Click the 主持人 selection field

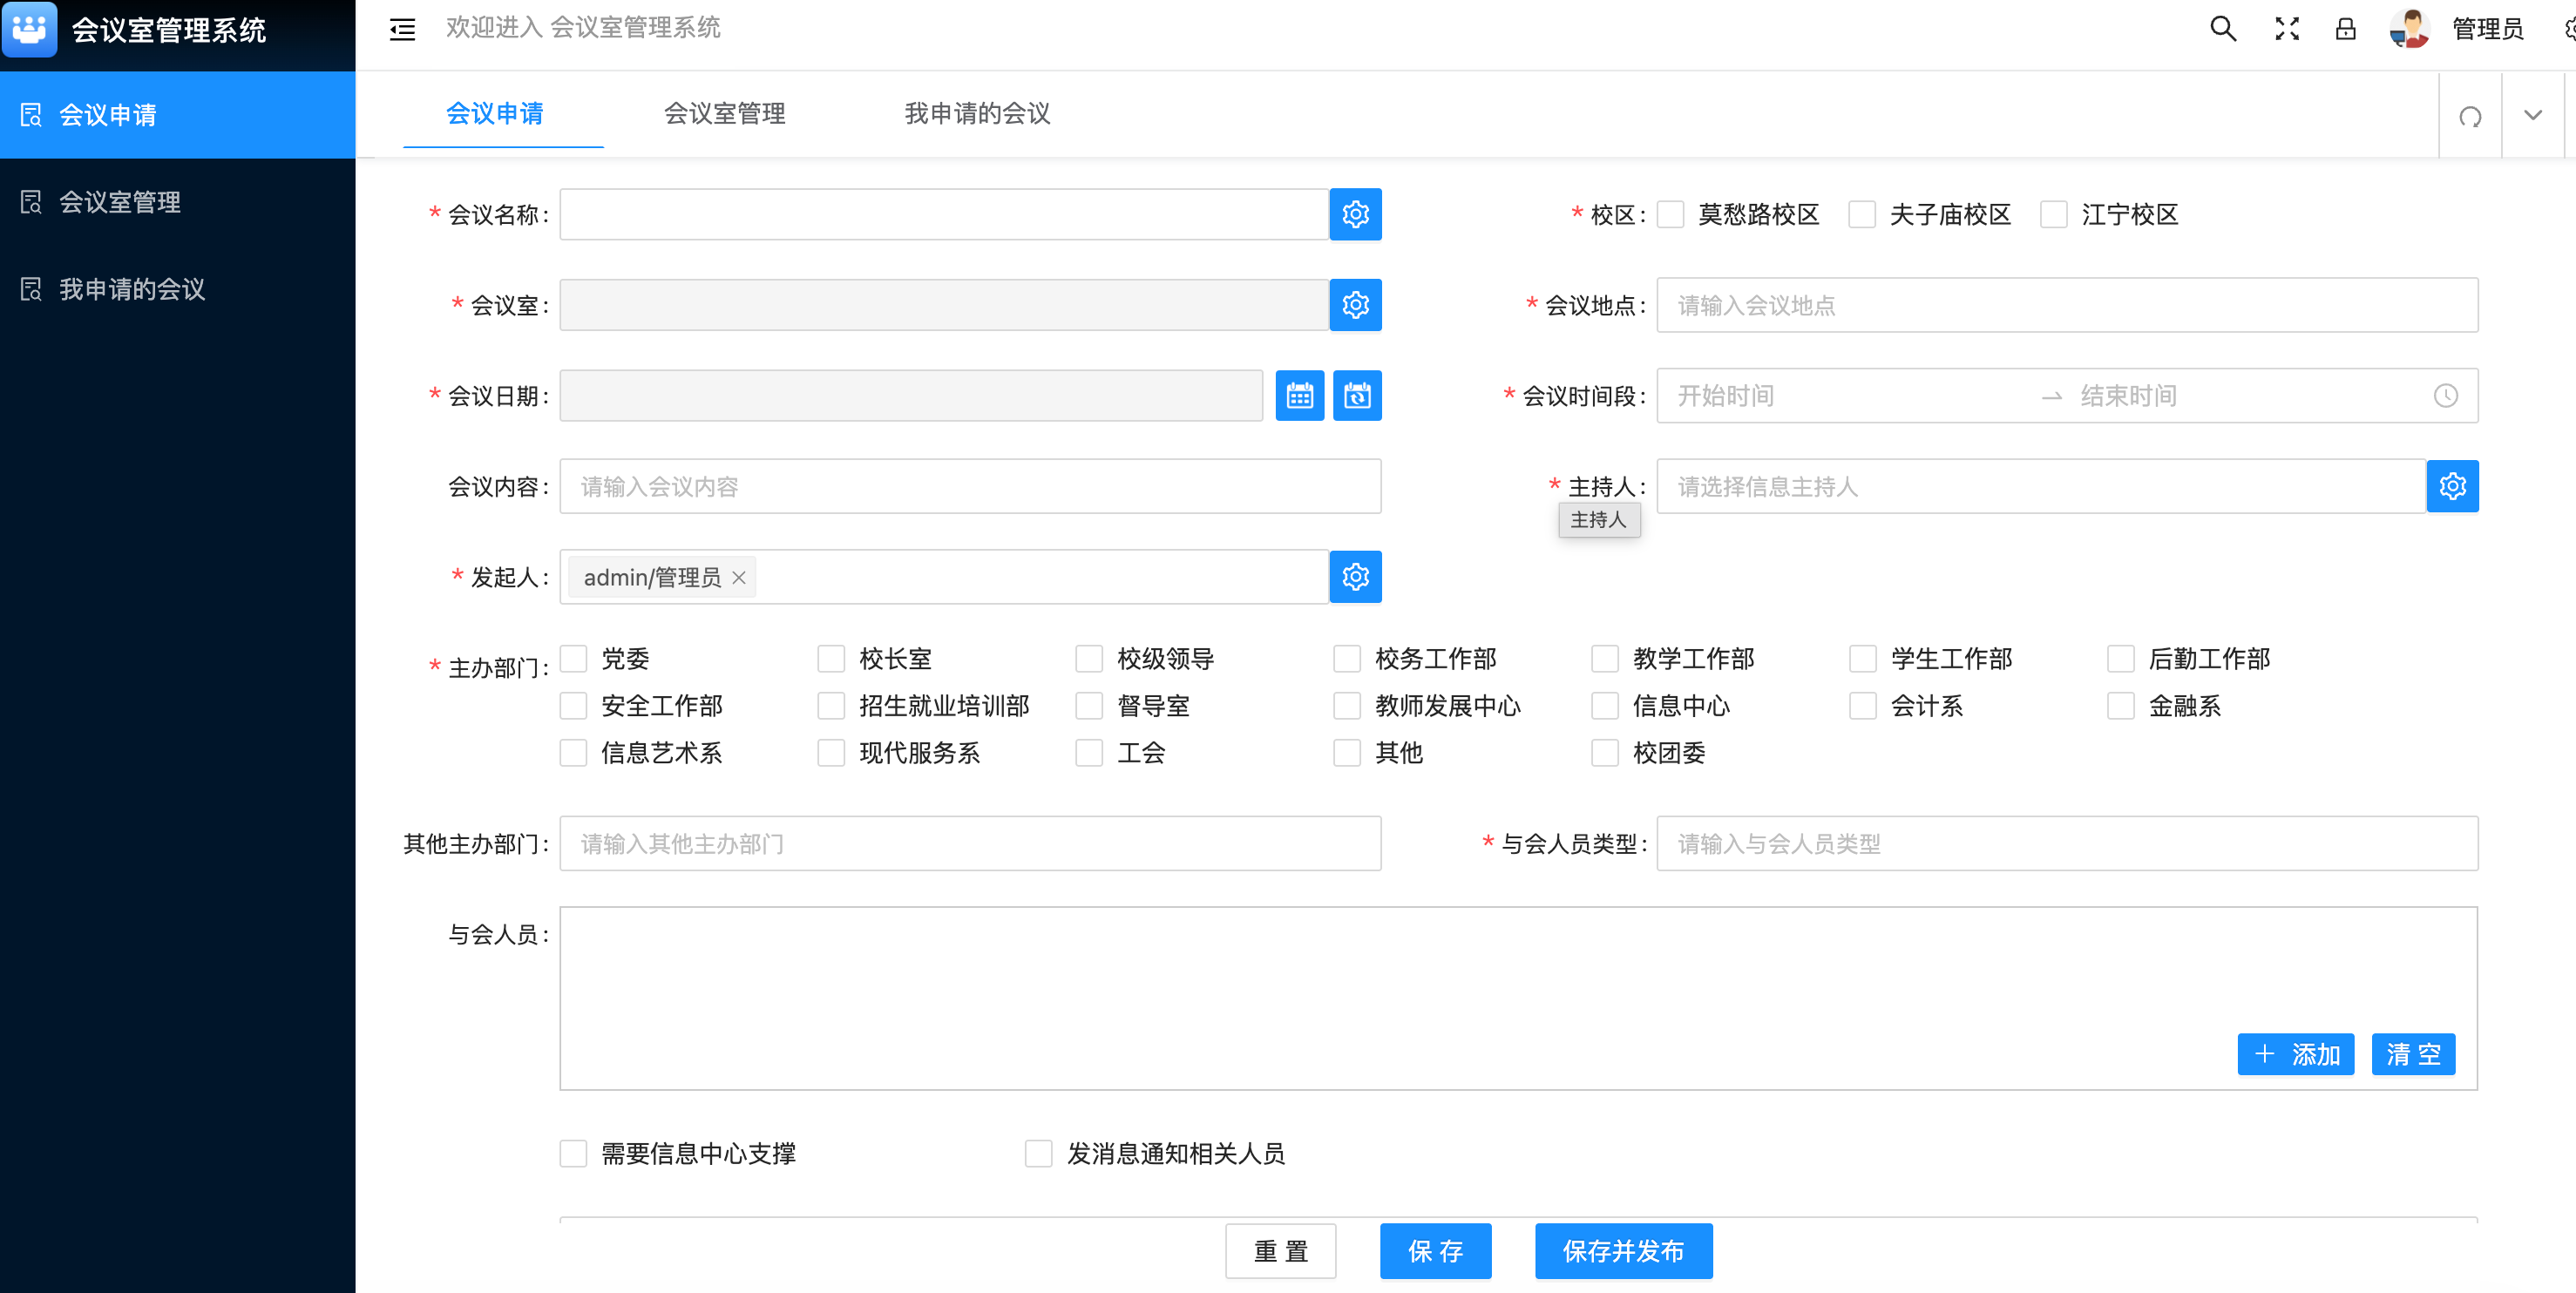[2041, 487]
